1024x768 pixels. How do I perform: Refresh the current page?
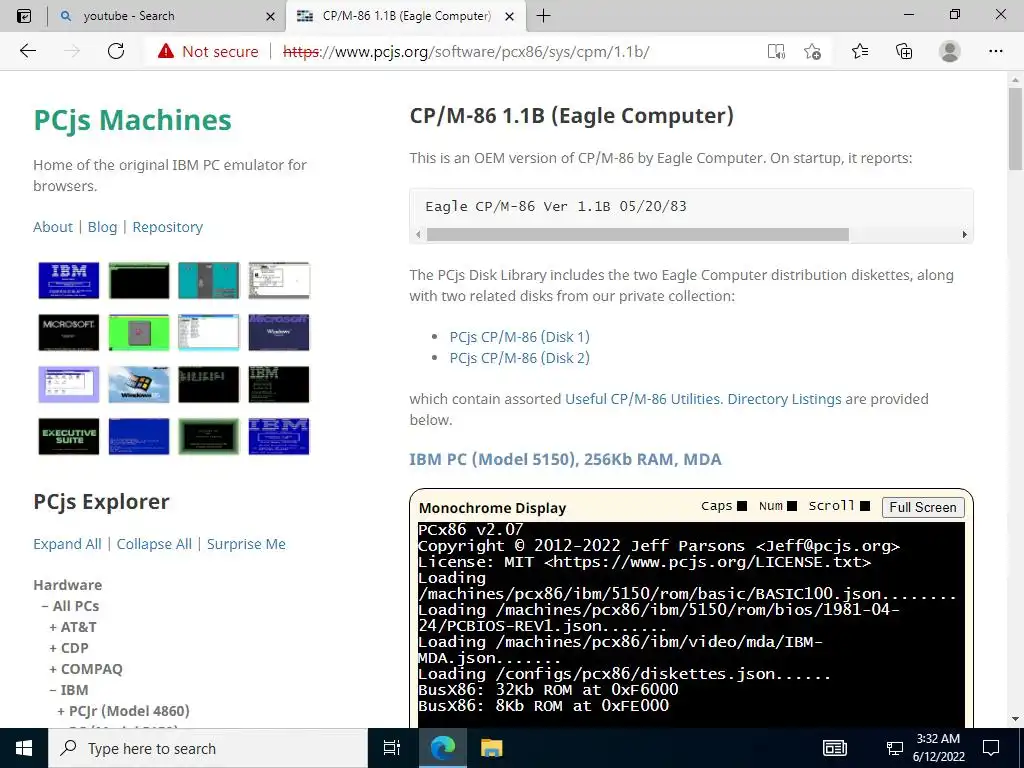[116, 51]
